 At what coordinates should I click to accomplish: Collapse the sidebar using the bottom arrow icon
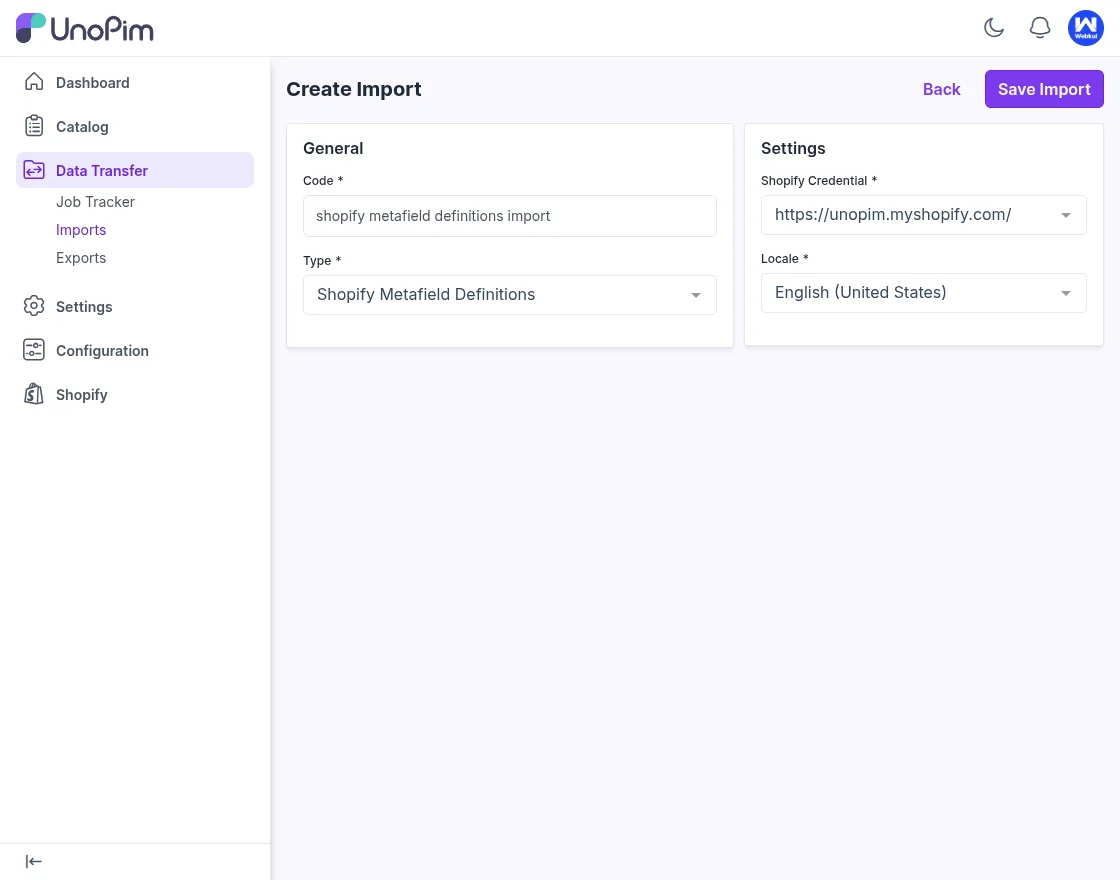(33, 861)
